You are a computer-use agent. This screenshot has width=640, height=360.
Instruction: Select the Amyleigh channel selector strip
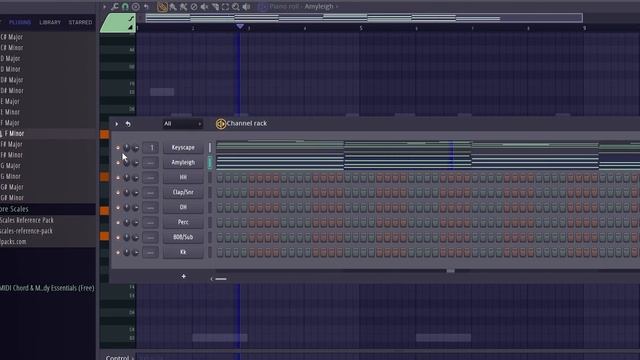(210, 162)
